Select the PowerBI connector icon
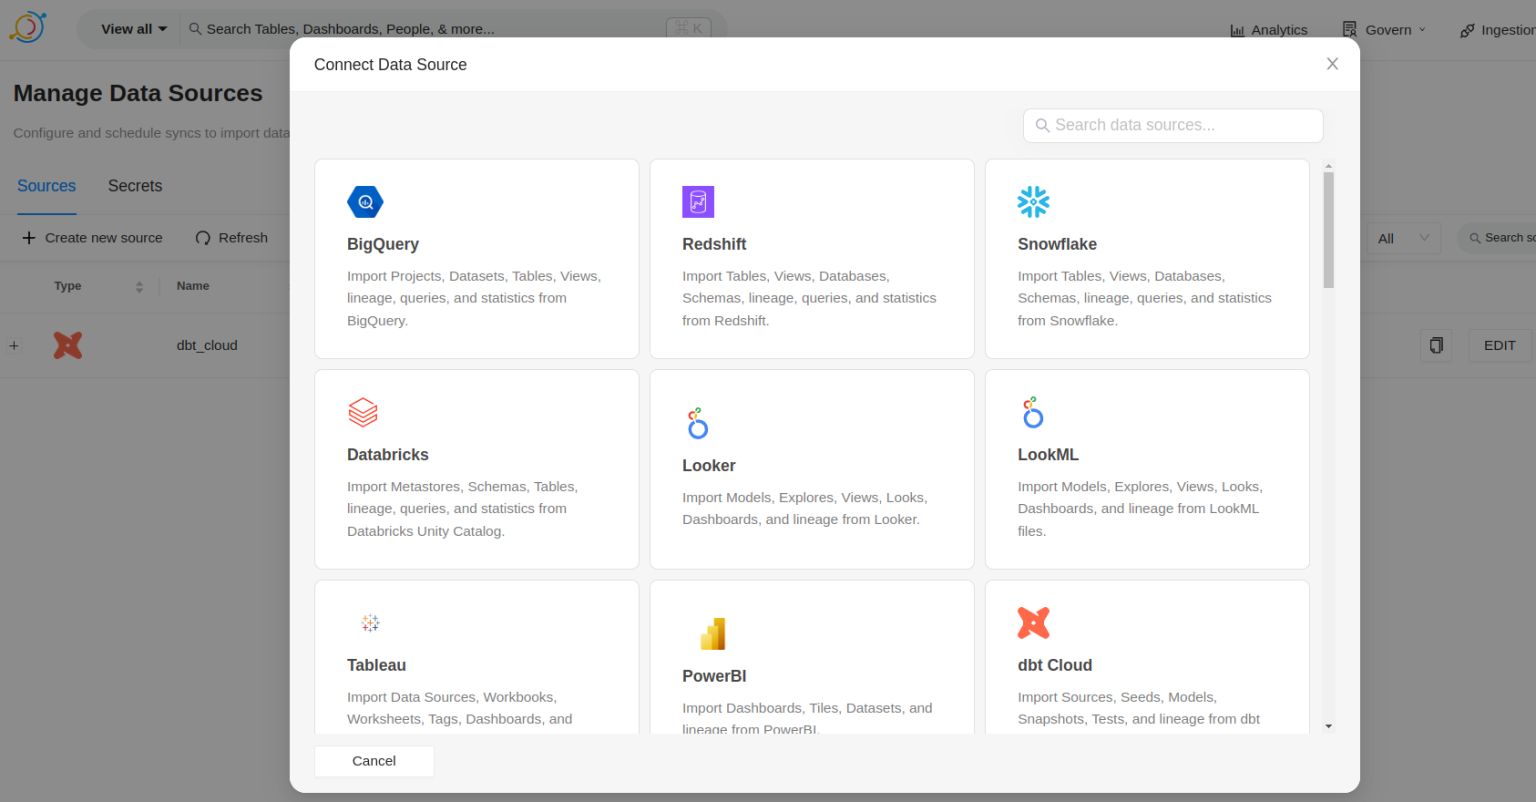Image resolution: width=1536 pixels, height=802 pixels. [x=712, y=633]
